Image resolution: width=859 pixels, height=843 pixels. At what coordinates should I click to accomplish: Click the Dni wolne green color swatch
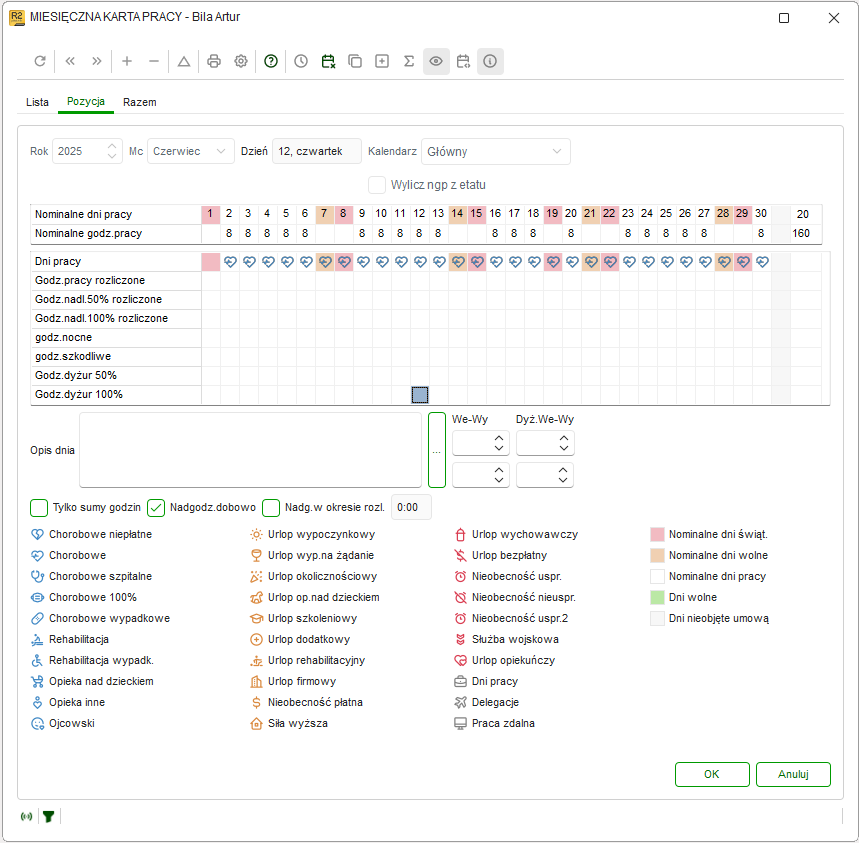pyautogui.click(x=657, y=598)
